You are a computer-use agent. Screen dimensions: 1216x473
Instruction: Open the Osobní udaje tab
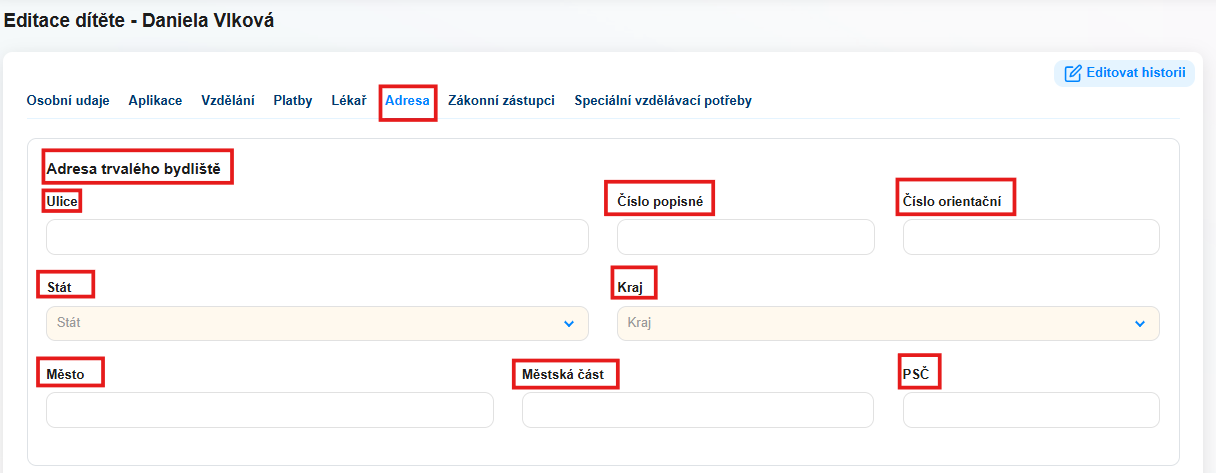(68, 101)
